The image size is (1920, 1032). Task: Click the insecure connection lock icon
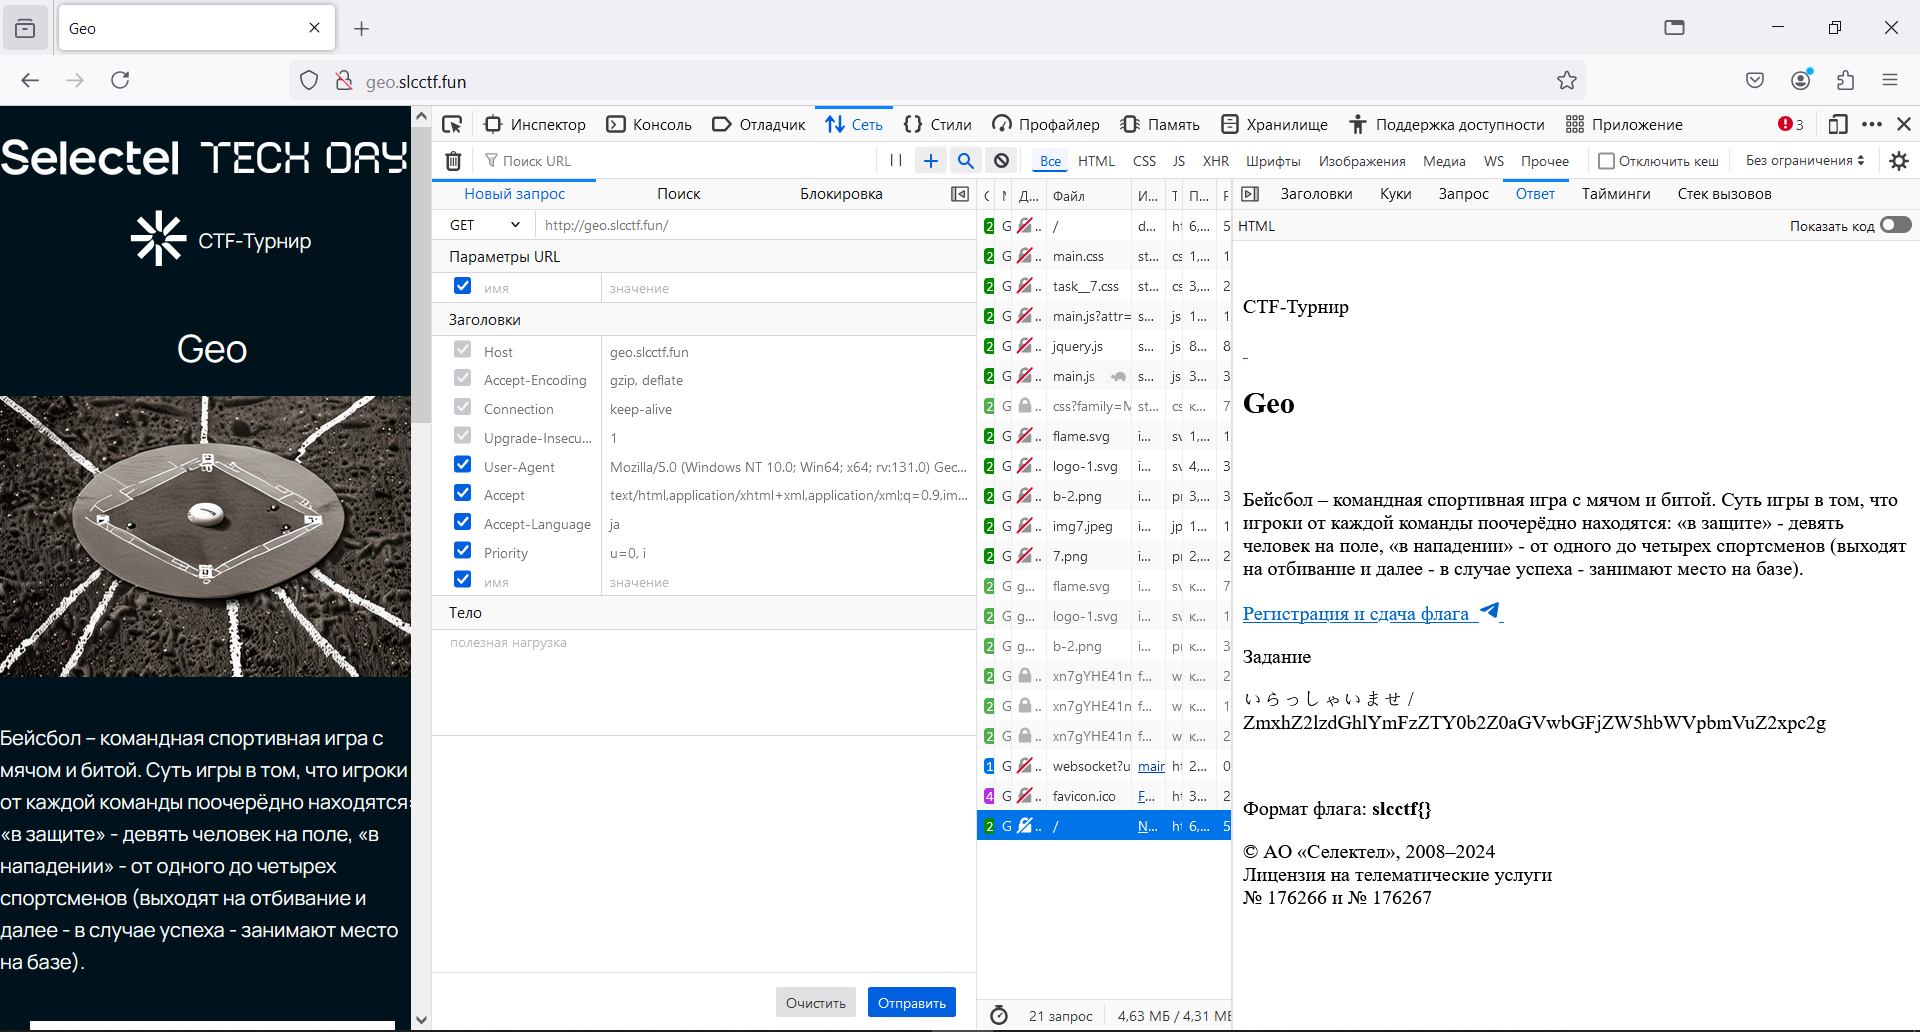tap(344, 81)
